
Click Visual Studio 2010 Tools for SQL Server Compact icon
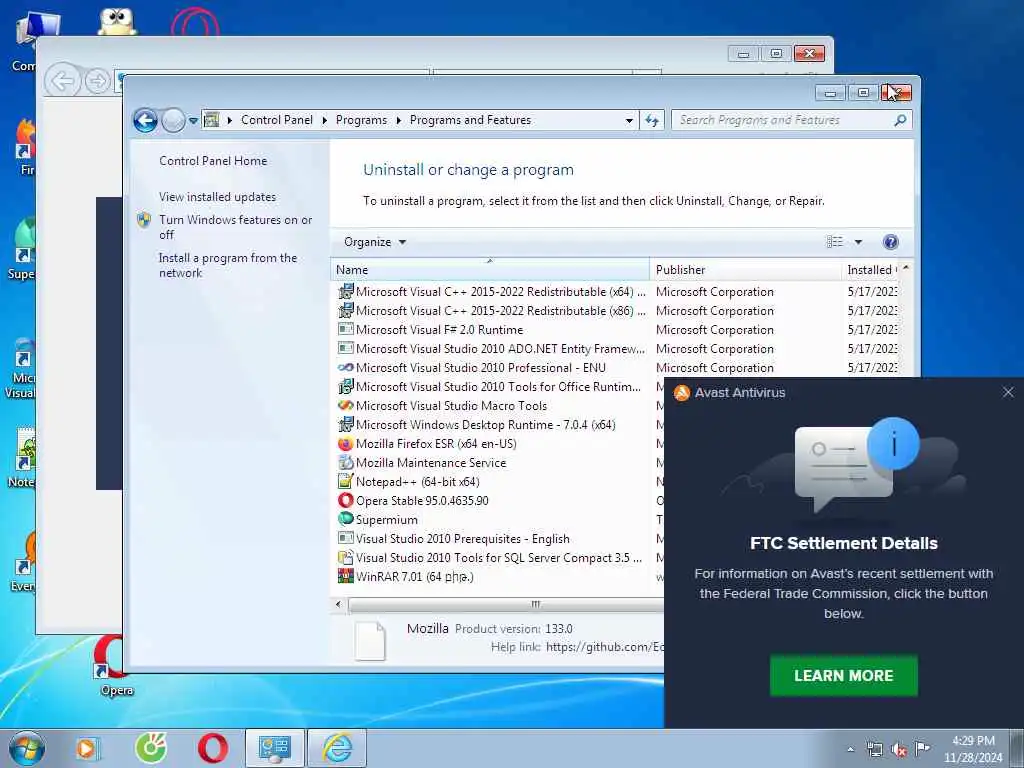[345, 558]
